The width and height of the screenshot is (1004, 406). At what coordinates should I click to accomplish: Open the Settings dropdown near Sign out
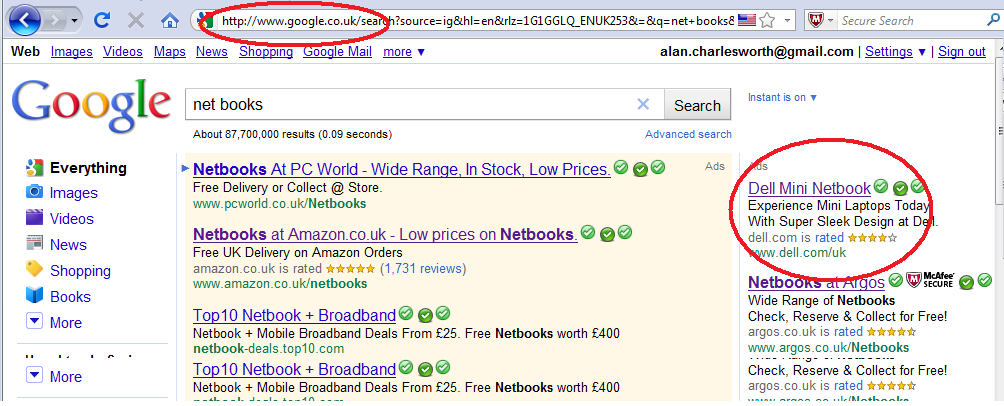[895, 52]
